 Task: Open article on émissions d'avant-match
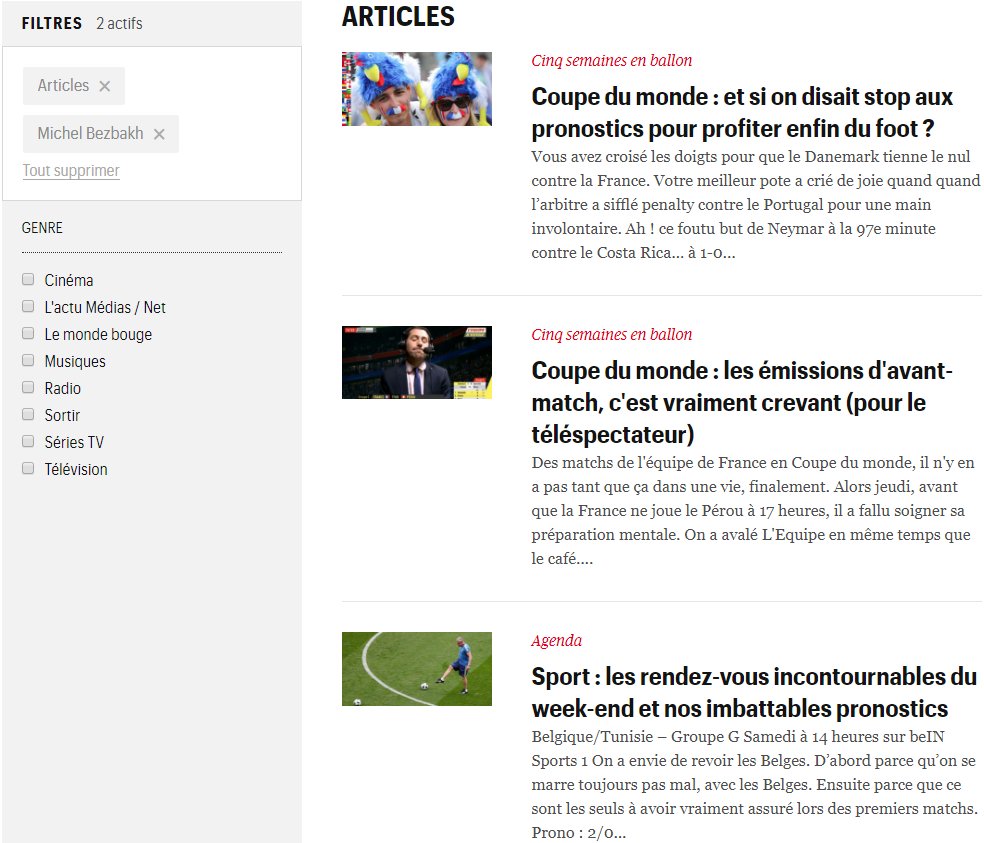point(742,402)
